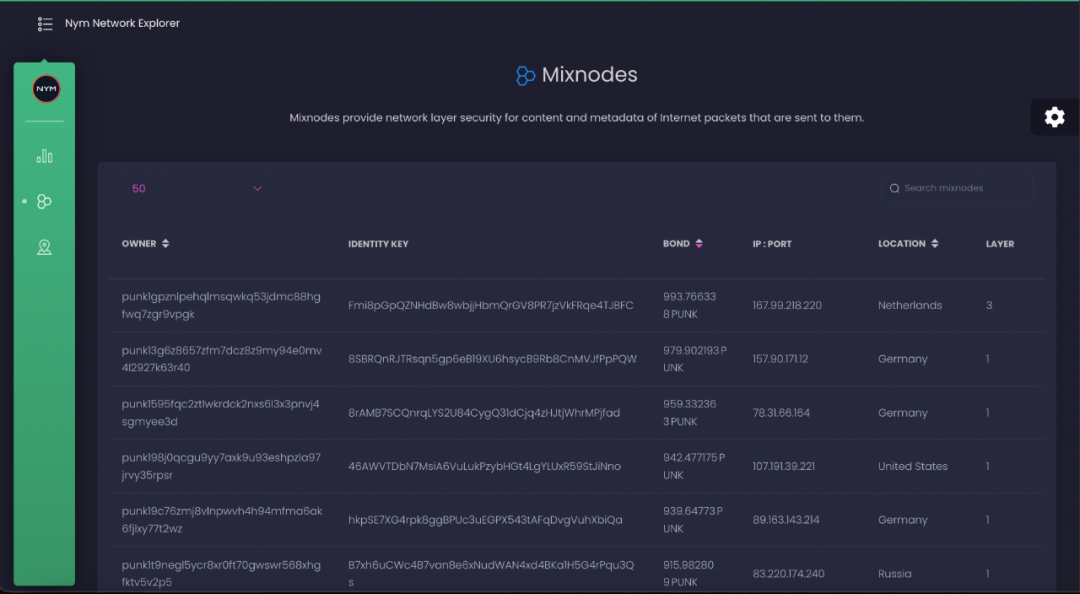Viewport: 1080px width, 594px height.
Task: Open identity key starting B7xh6uCWc4B7van8e6x
Action: (491, 573)
